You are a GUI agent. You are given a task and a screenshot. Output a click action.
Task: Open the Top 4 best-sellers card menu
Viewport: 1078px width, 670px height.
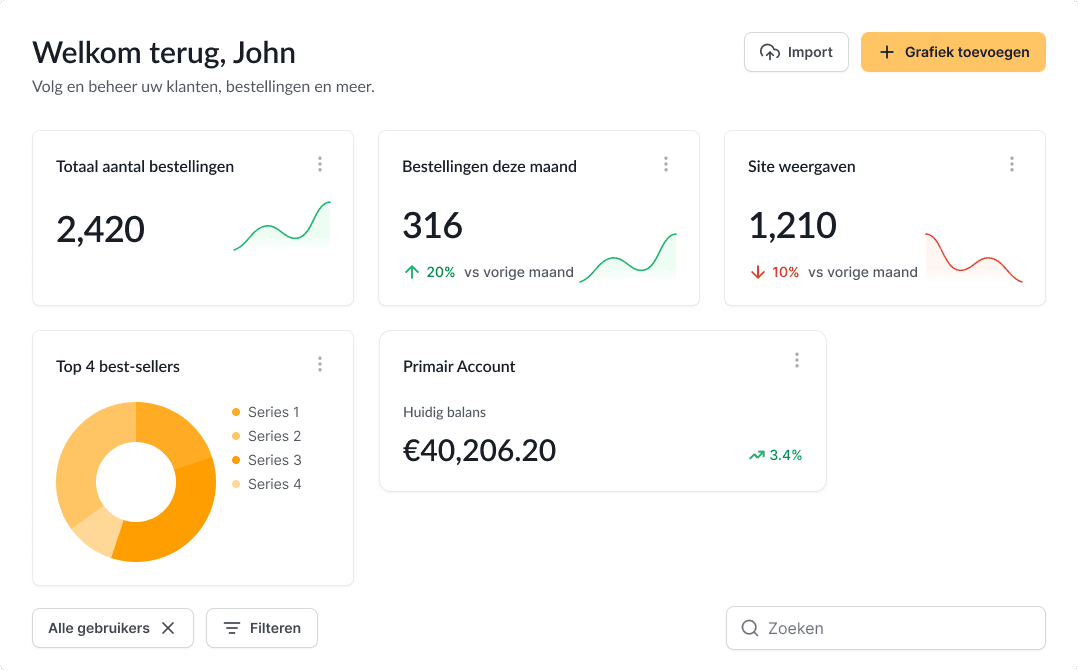[x=320, y=364]
